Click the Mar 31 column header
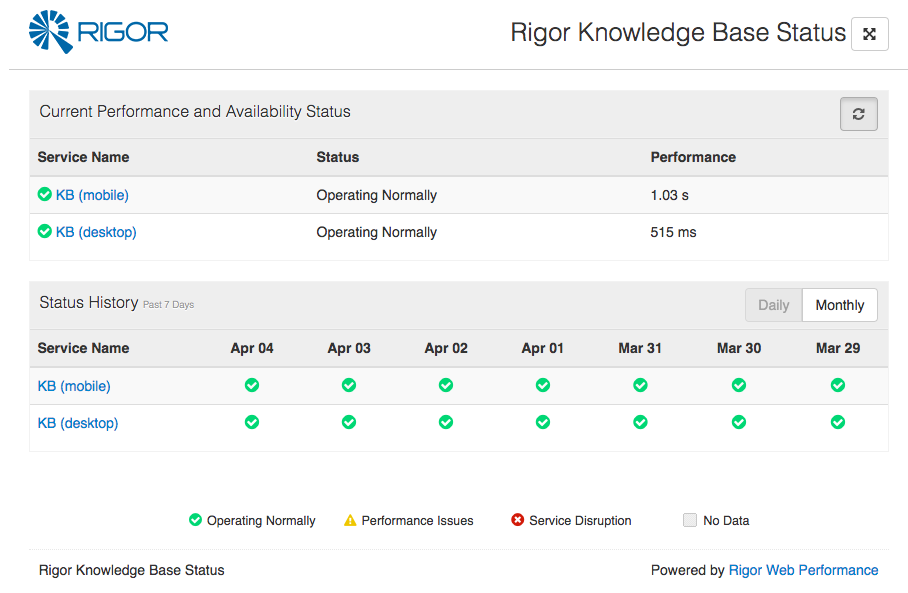The width and height of the screenshot is (908, 593). [640, 348]
